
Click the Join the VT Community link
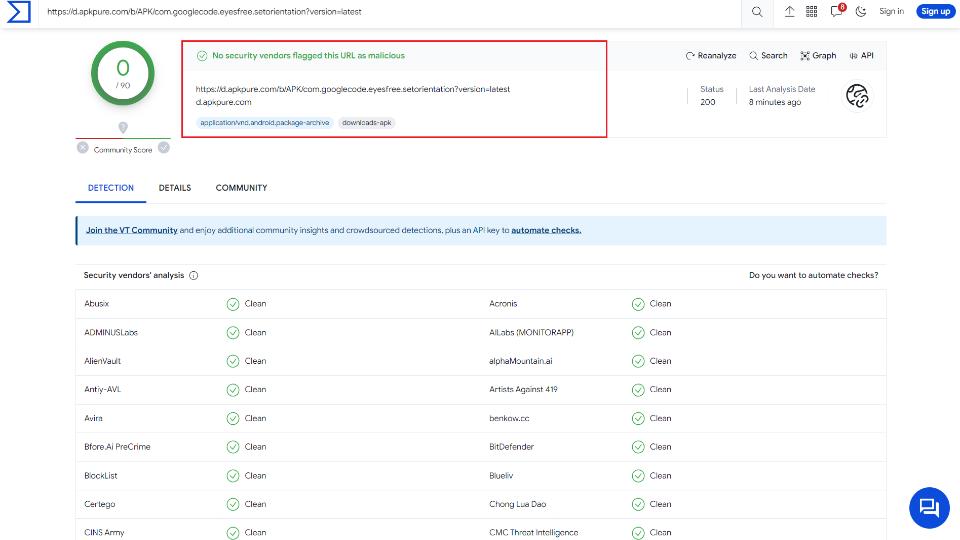coord(132,230)
